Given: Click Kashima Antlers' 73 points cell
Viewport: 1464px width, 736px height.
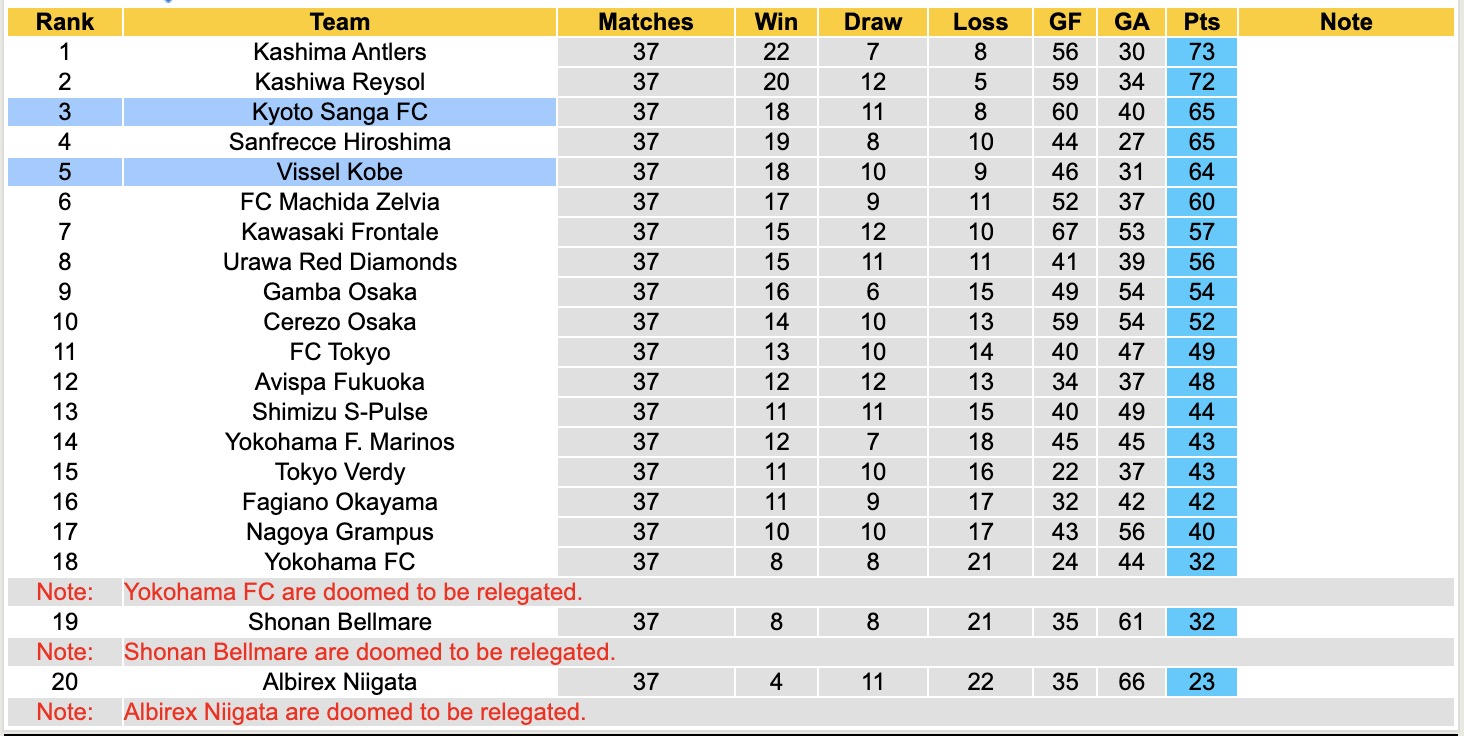Looking at the screenshot, I should (x=1201, y=52).
